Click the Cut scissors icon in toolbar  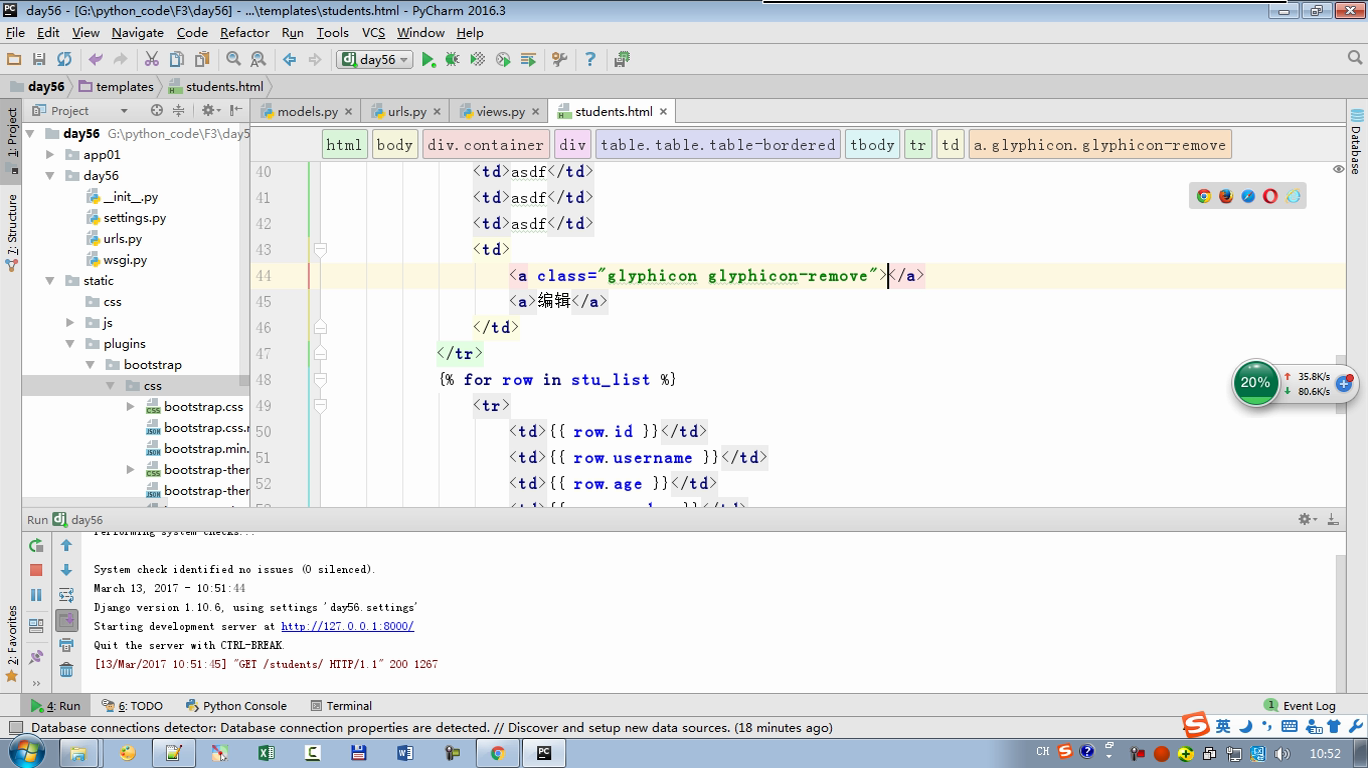(x=152, y=60)
